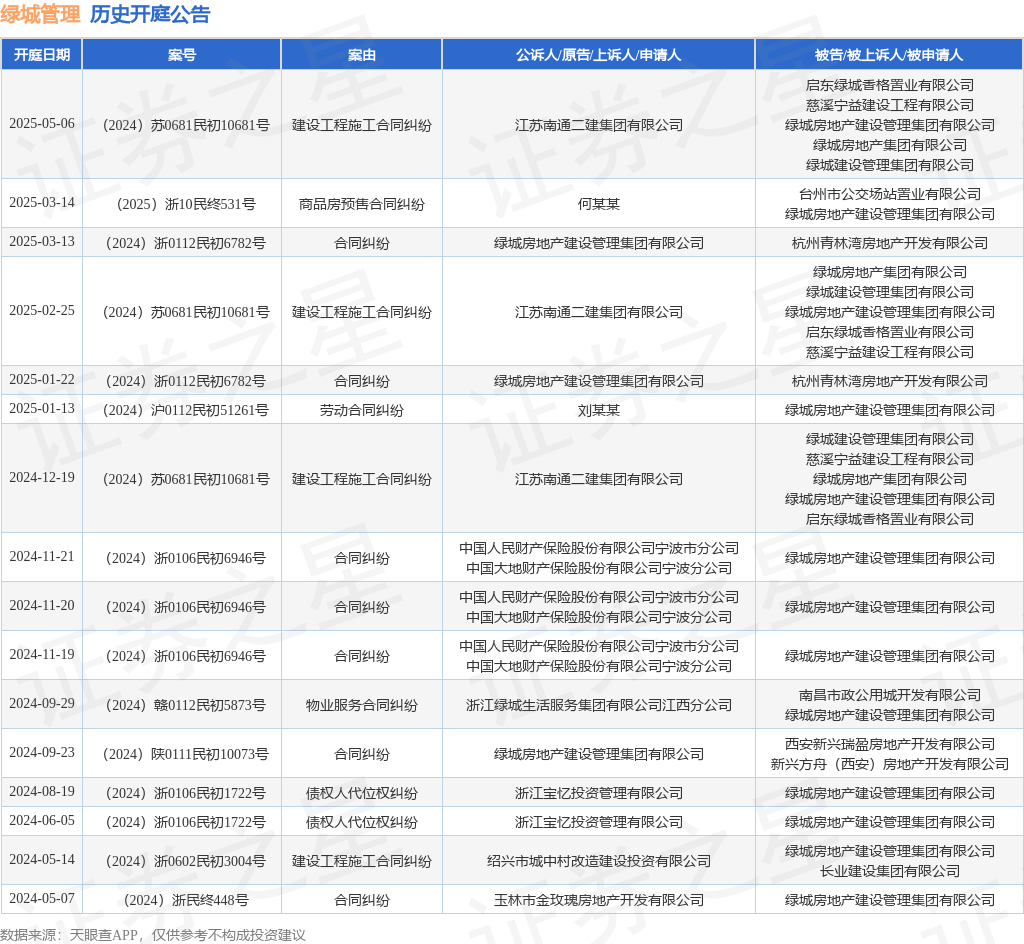Click the date 2025-01-13
Viewport: 1024px width, 944px height.
tap(42, 409)
